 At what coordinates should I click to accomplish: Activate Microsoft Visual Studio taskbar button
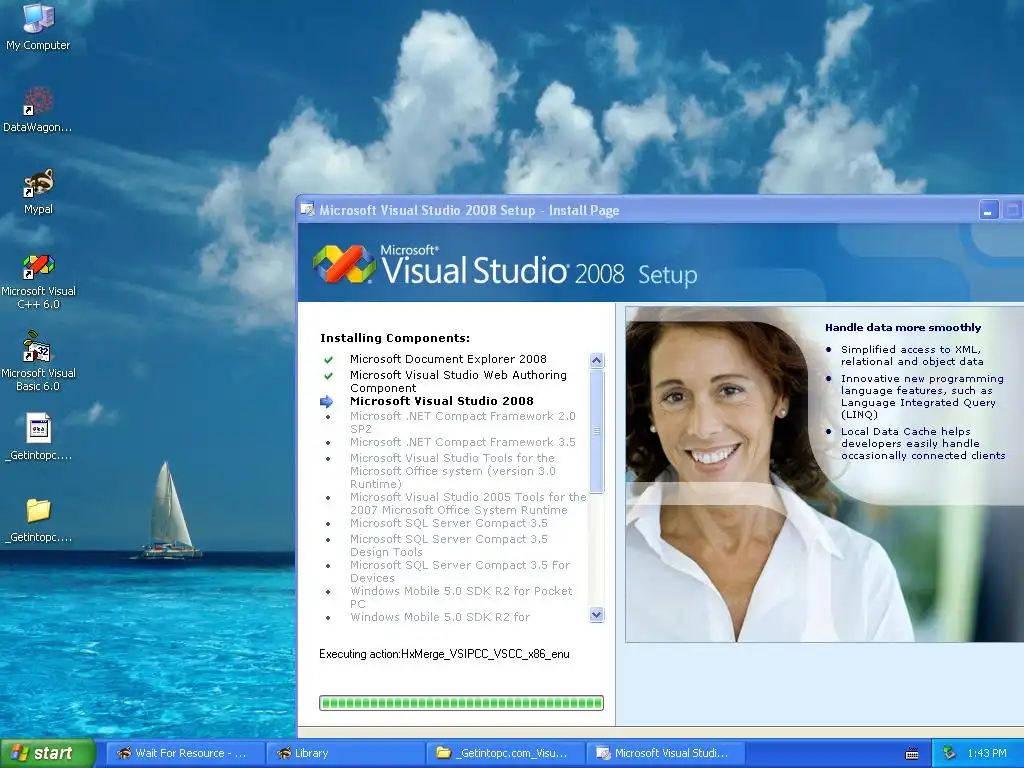pos(665,753)
